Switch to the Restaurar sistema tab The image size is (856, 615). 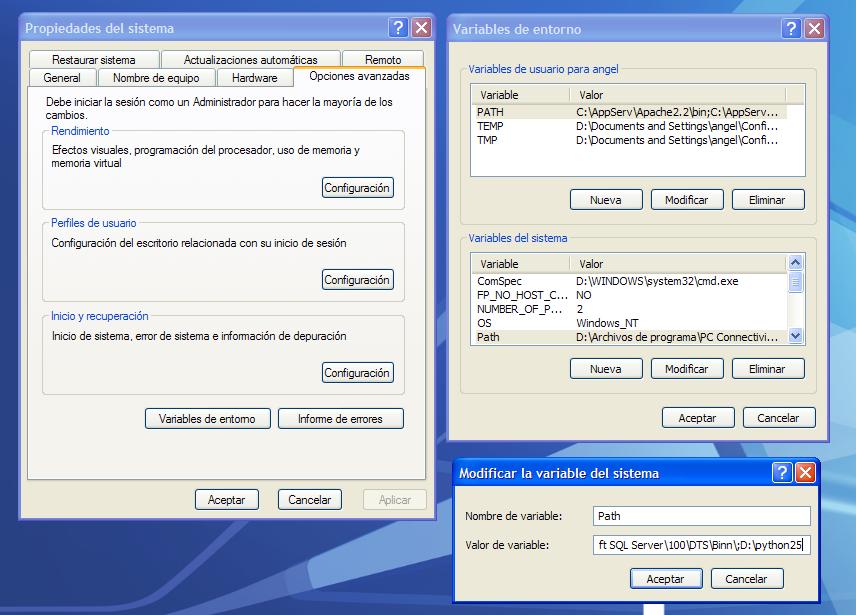94,59
